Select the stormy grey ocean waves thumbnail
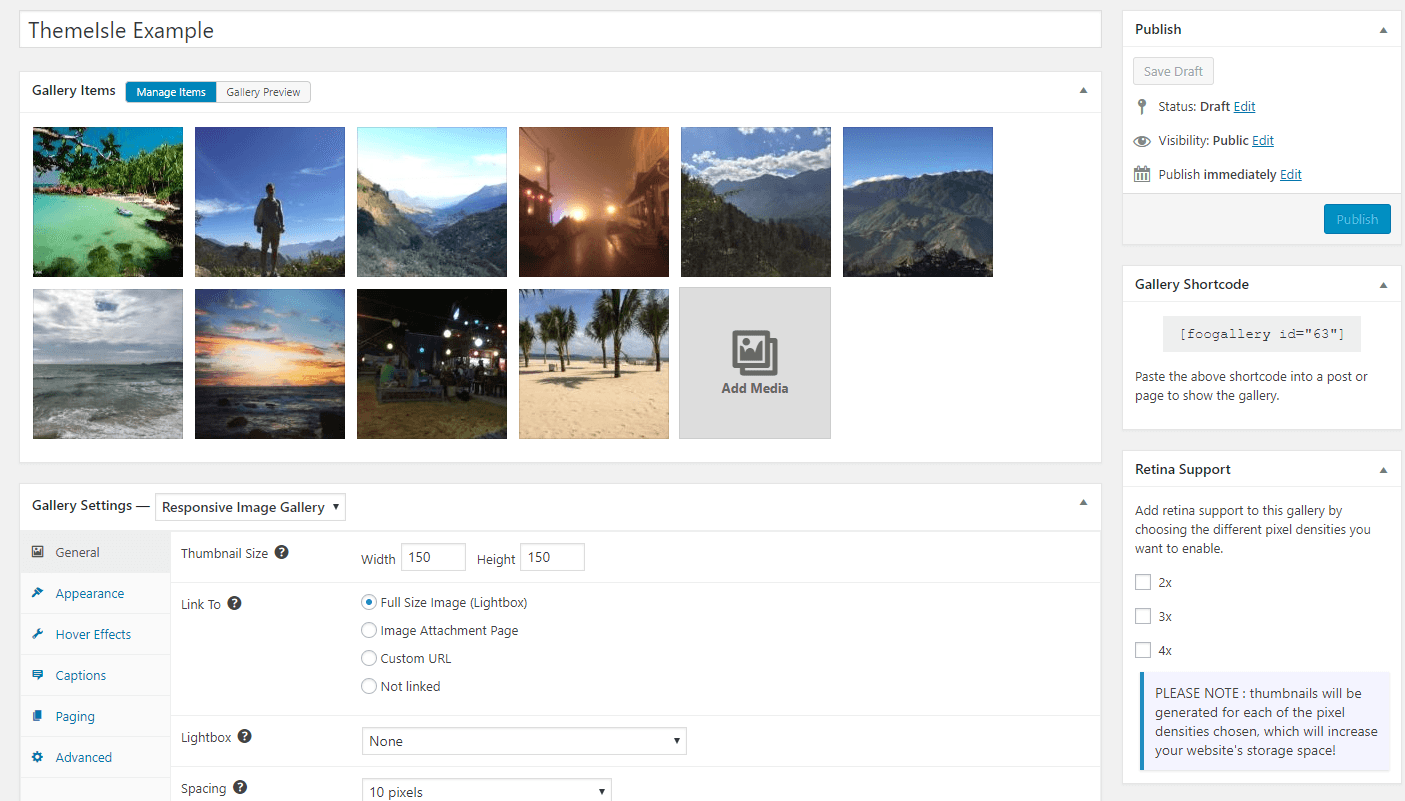The image size is (1405, 801). (108, 364)
